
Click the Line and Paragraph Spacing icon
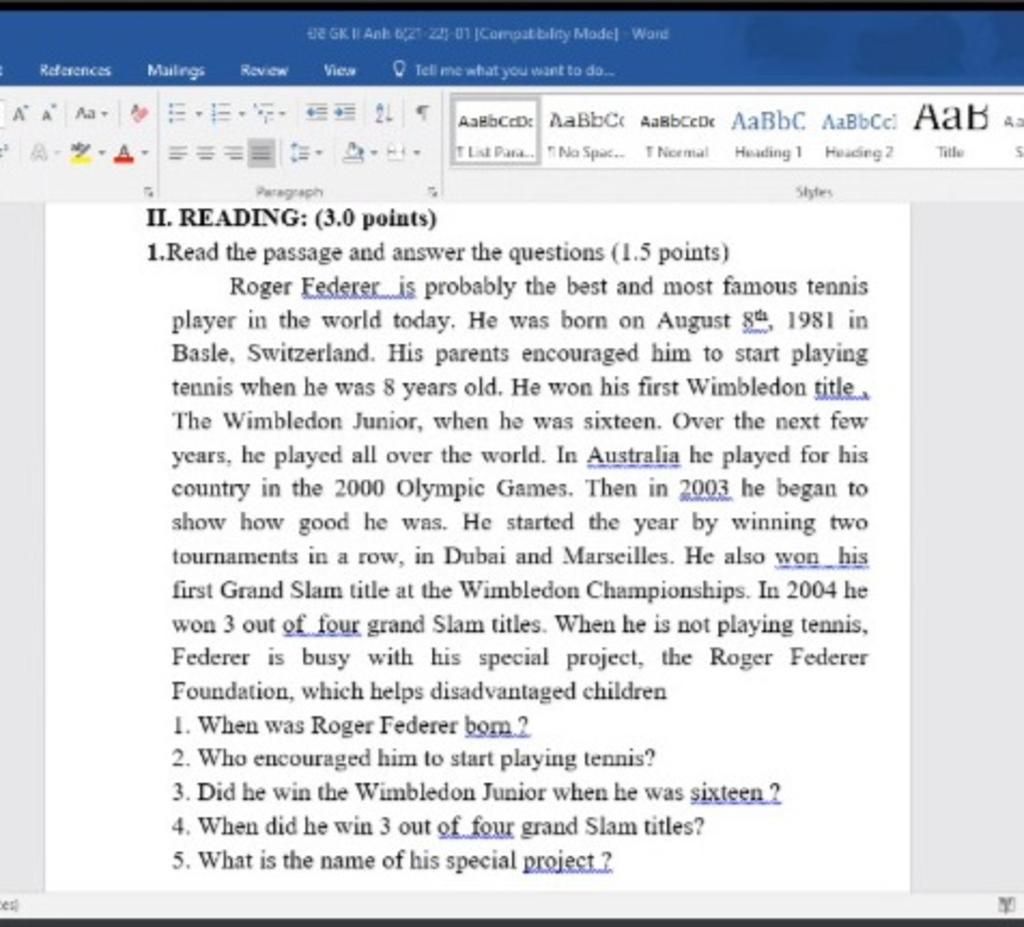(300, 154)
